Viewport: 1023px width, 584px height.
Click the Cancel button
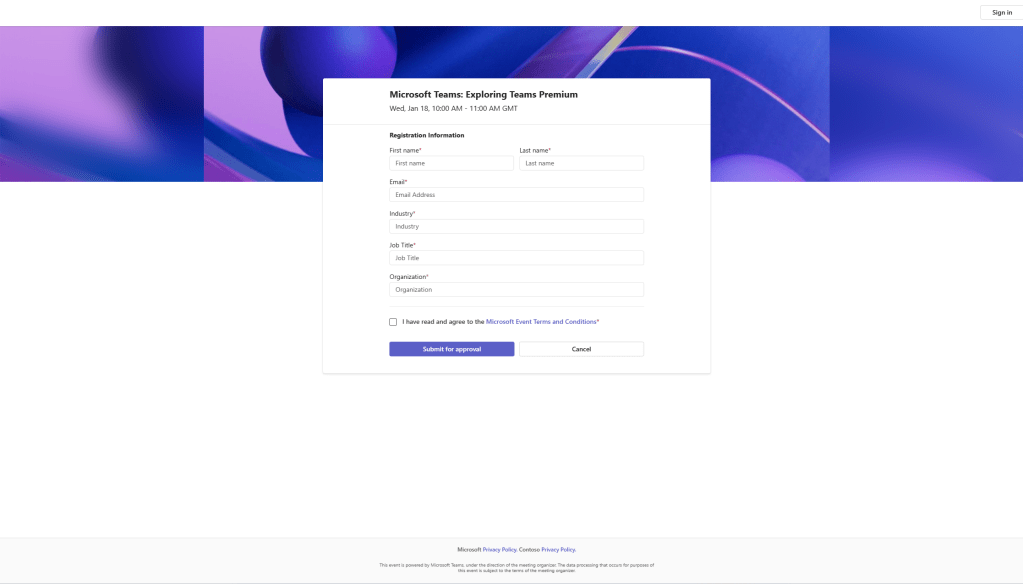click(581, 349)
